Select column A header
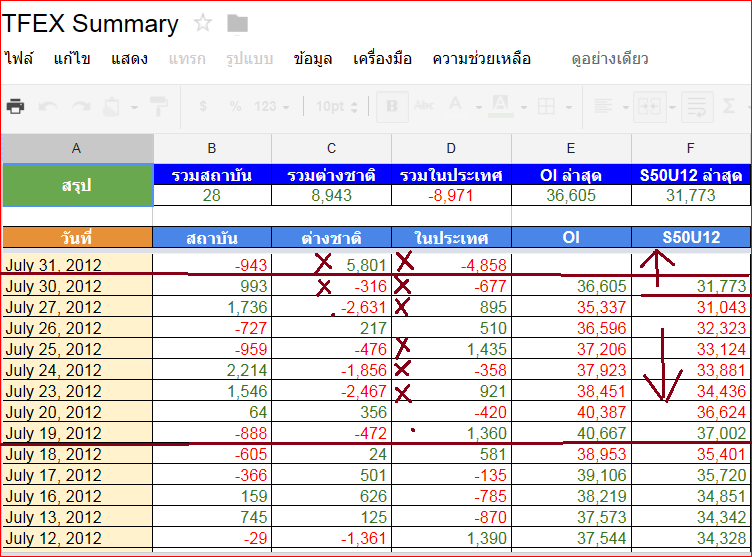 click(77, 148)
